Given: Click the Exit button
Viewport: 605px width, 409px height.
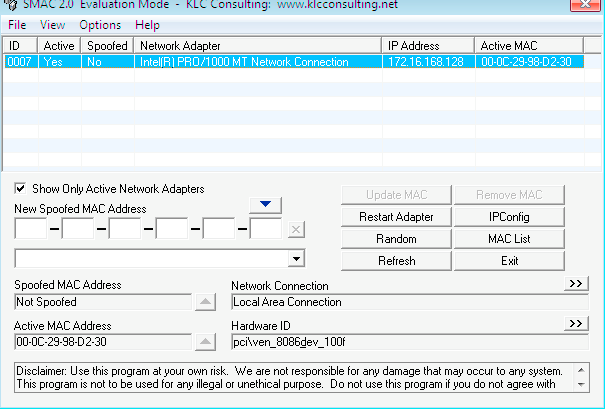Looking at the screenshot, I should (509, 261).
